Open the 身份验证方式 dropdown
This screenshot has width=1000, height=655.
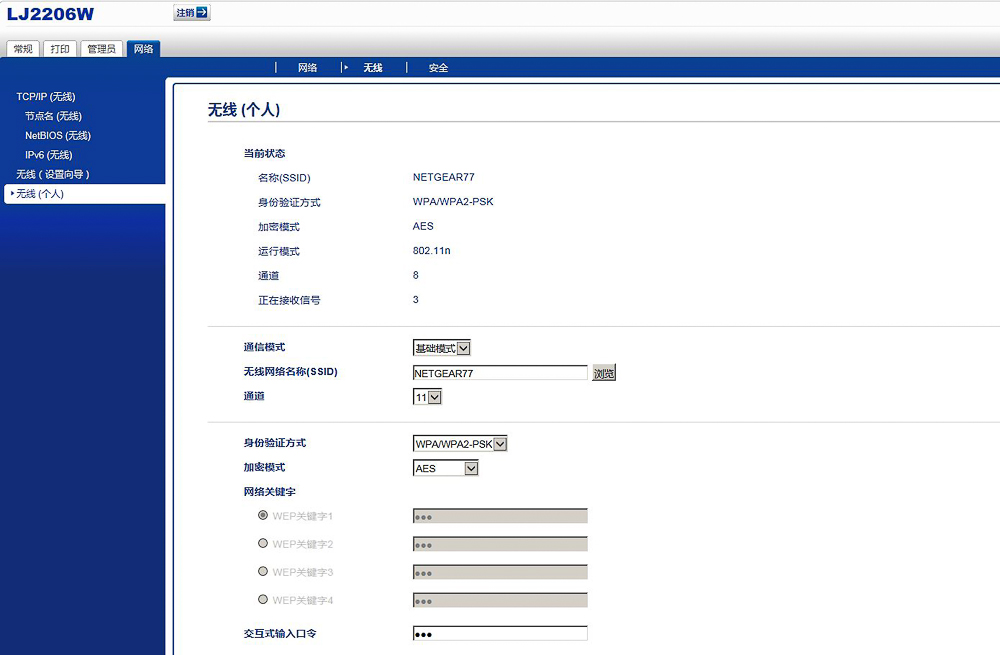(460, 443)
